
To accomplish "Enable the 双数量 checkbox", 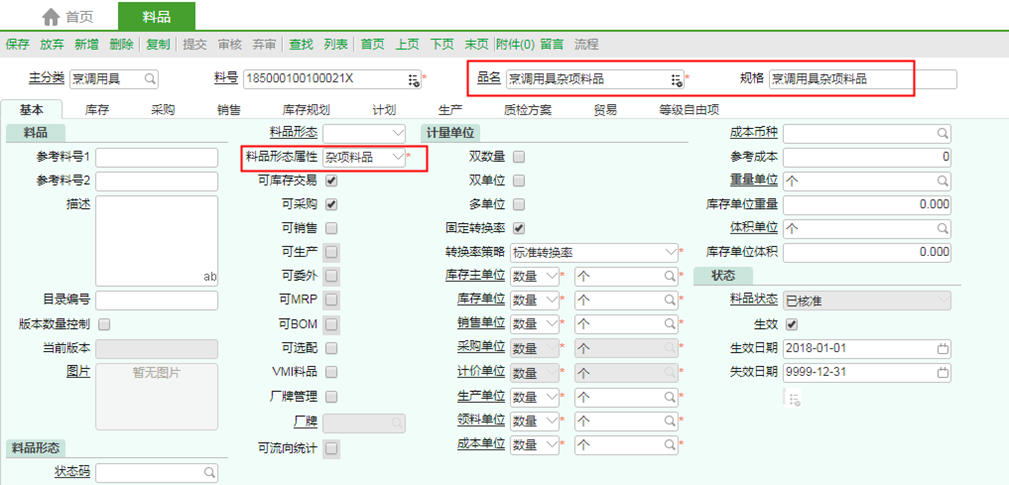I will coord(518,157).
